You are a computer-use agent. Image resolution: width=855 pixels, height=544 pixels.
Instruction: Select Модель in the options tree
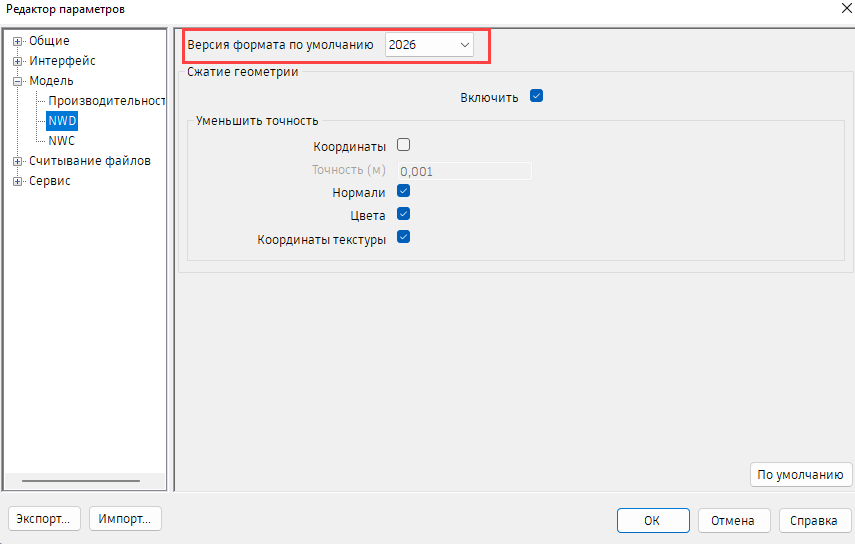[51, 81]
